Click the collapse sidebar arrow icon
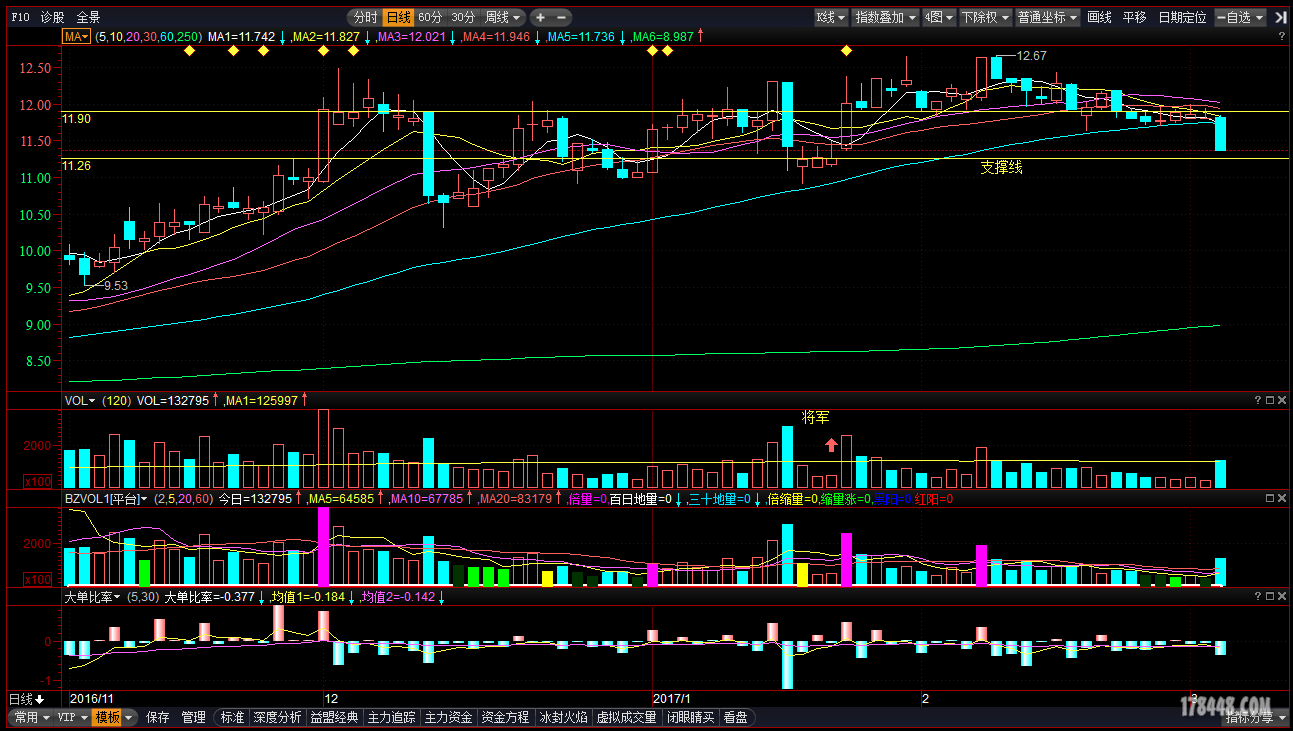The height and width of the screenshot is (731, 1293). click(1280, 17)
